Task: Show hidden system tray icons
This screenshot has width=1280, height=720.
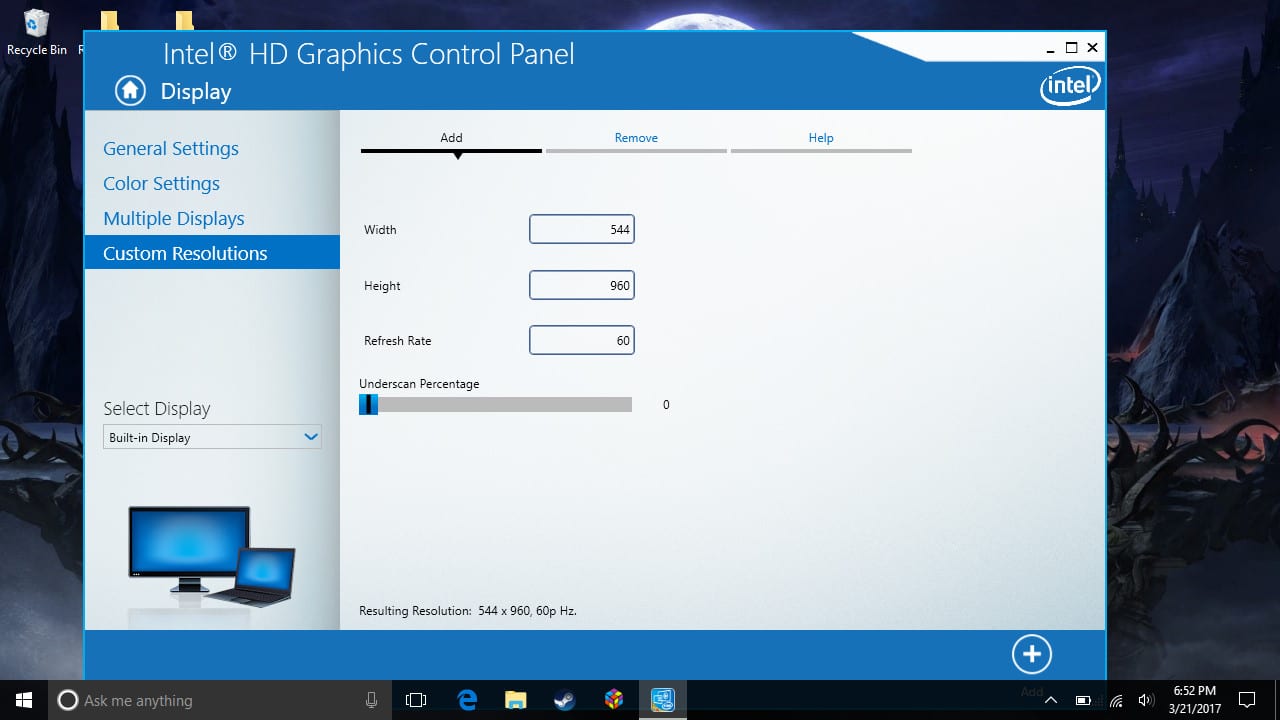Action: 1051,700
